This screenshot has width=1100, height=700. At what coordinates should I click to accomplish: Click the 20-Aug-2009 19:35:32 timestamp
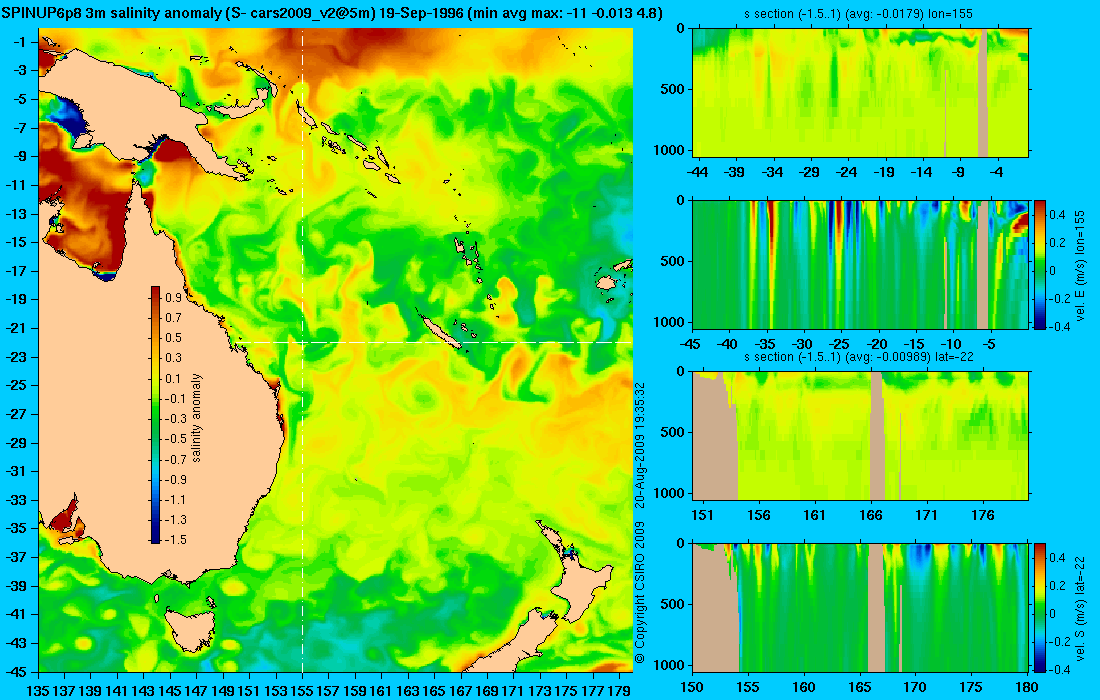click(639, 444)
